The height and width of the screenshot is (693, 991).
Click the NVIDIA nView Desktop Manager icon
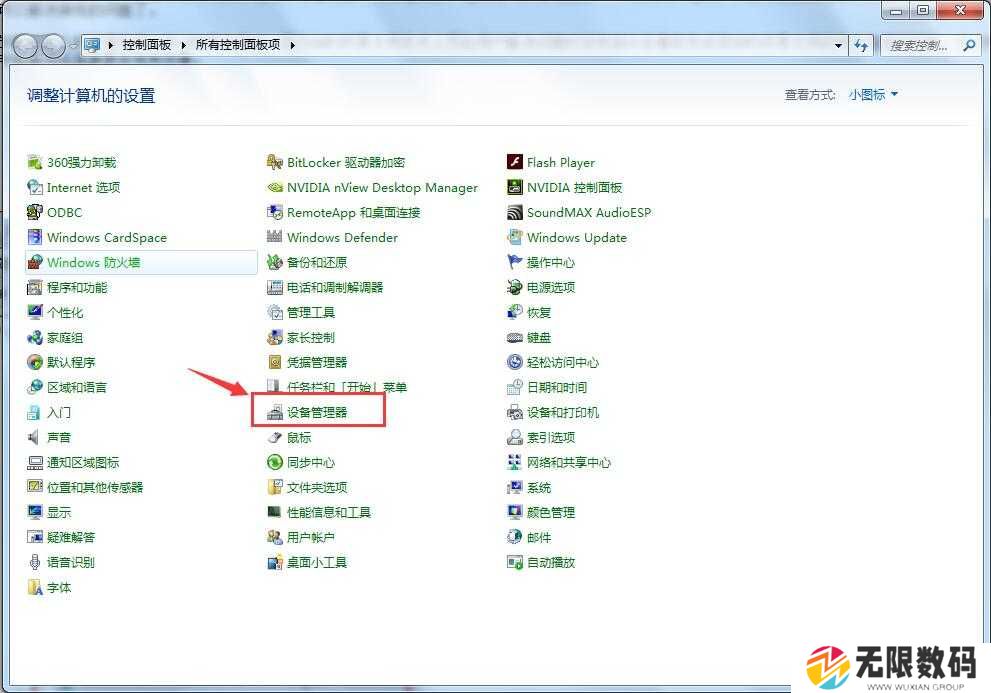click(274, 187)
